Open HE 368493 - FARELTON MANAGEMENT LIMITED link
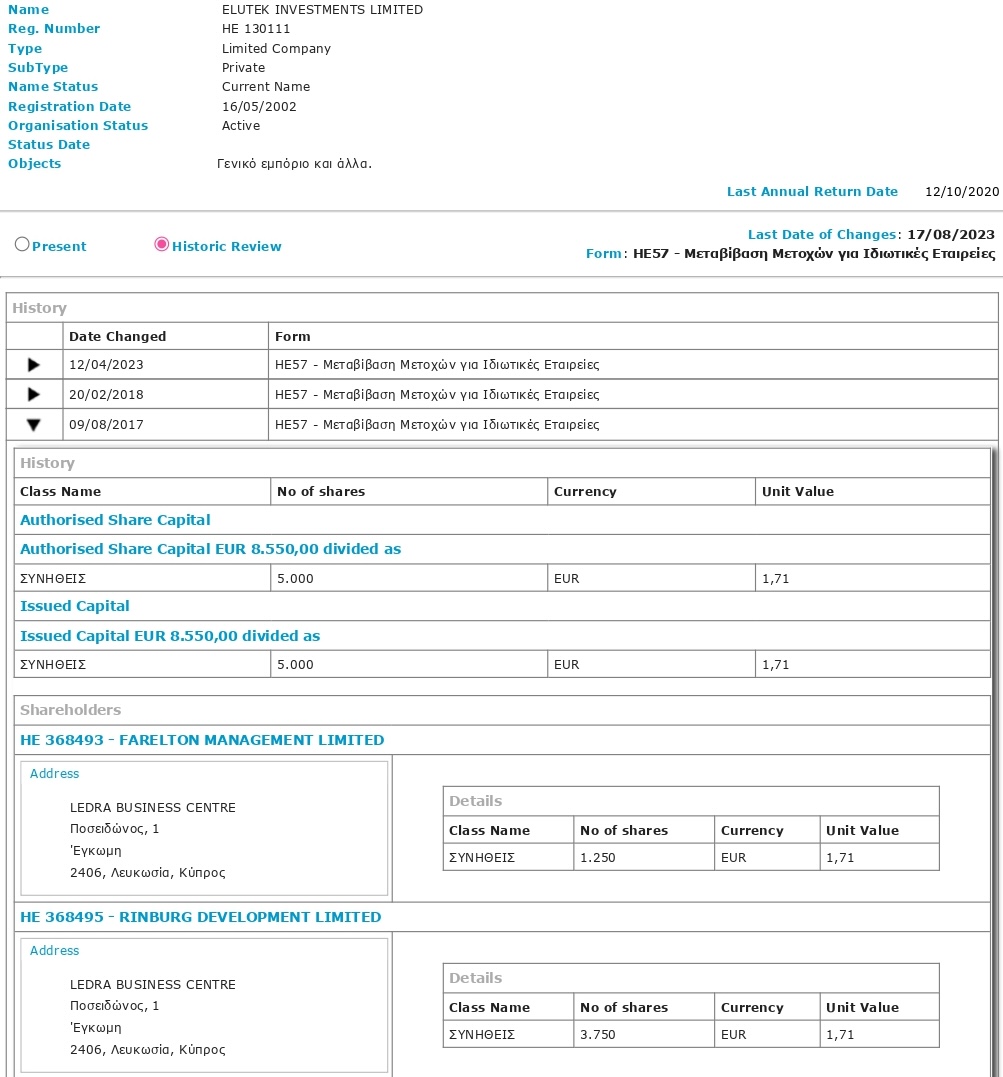The width and height of the screenshot is (1003, 1077). pyautogui.click(x=202, y=740)
